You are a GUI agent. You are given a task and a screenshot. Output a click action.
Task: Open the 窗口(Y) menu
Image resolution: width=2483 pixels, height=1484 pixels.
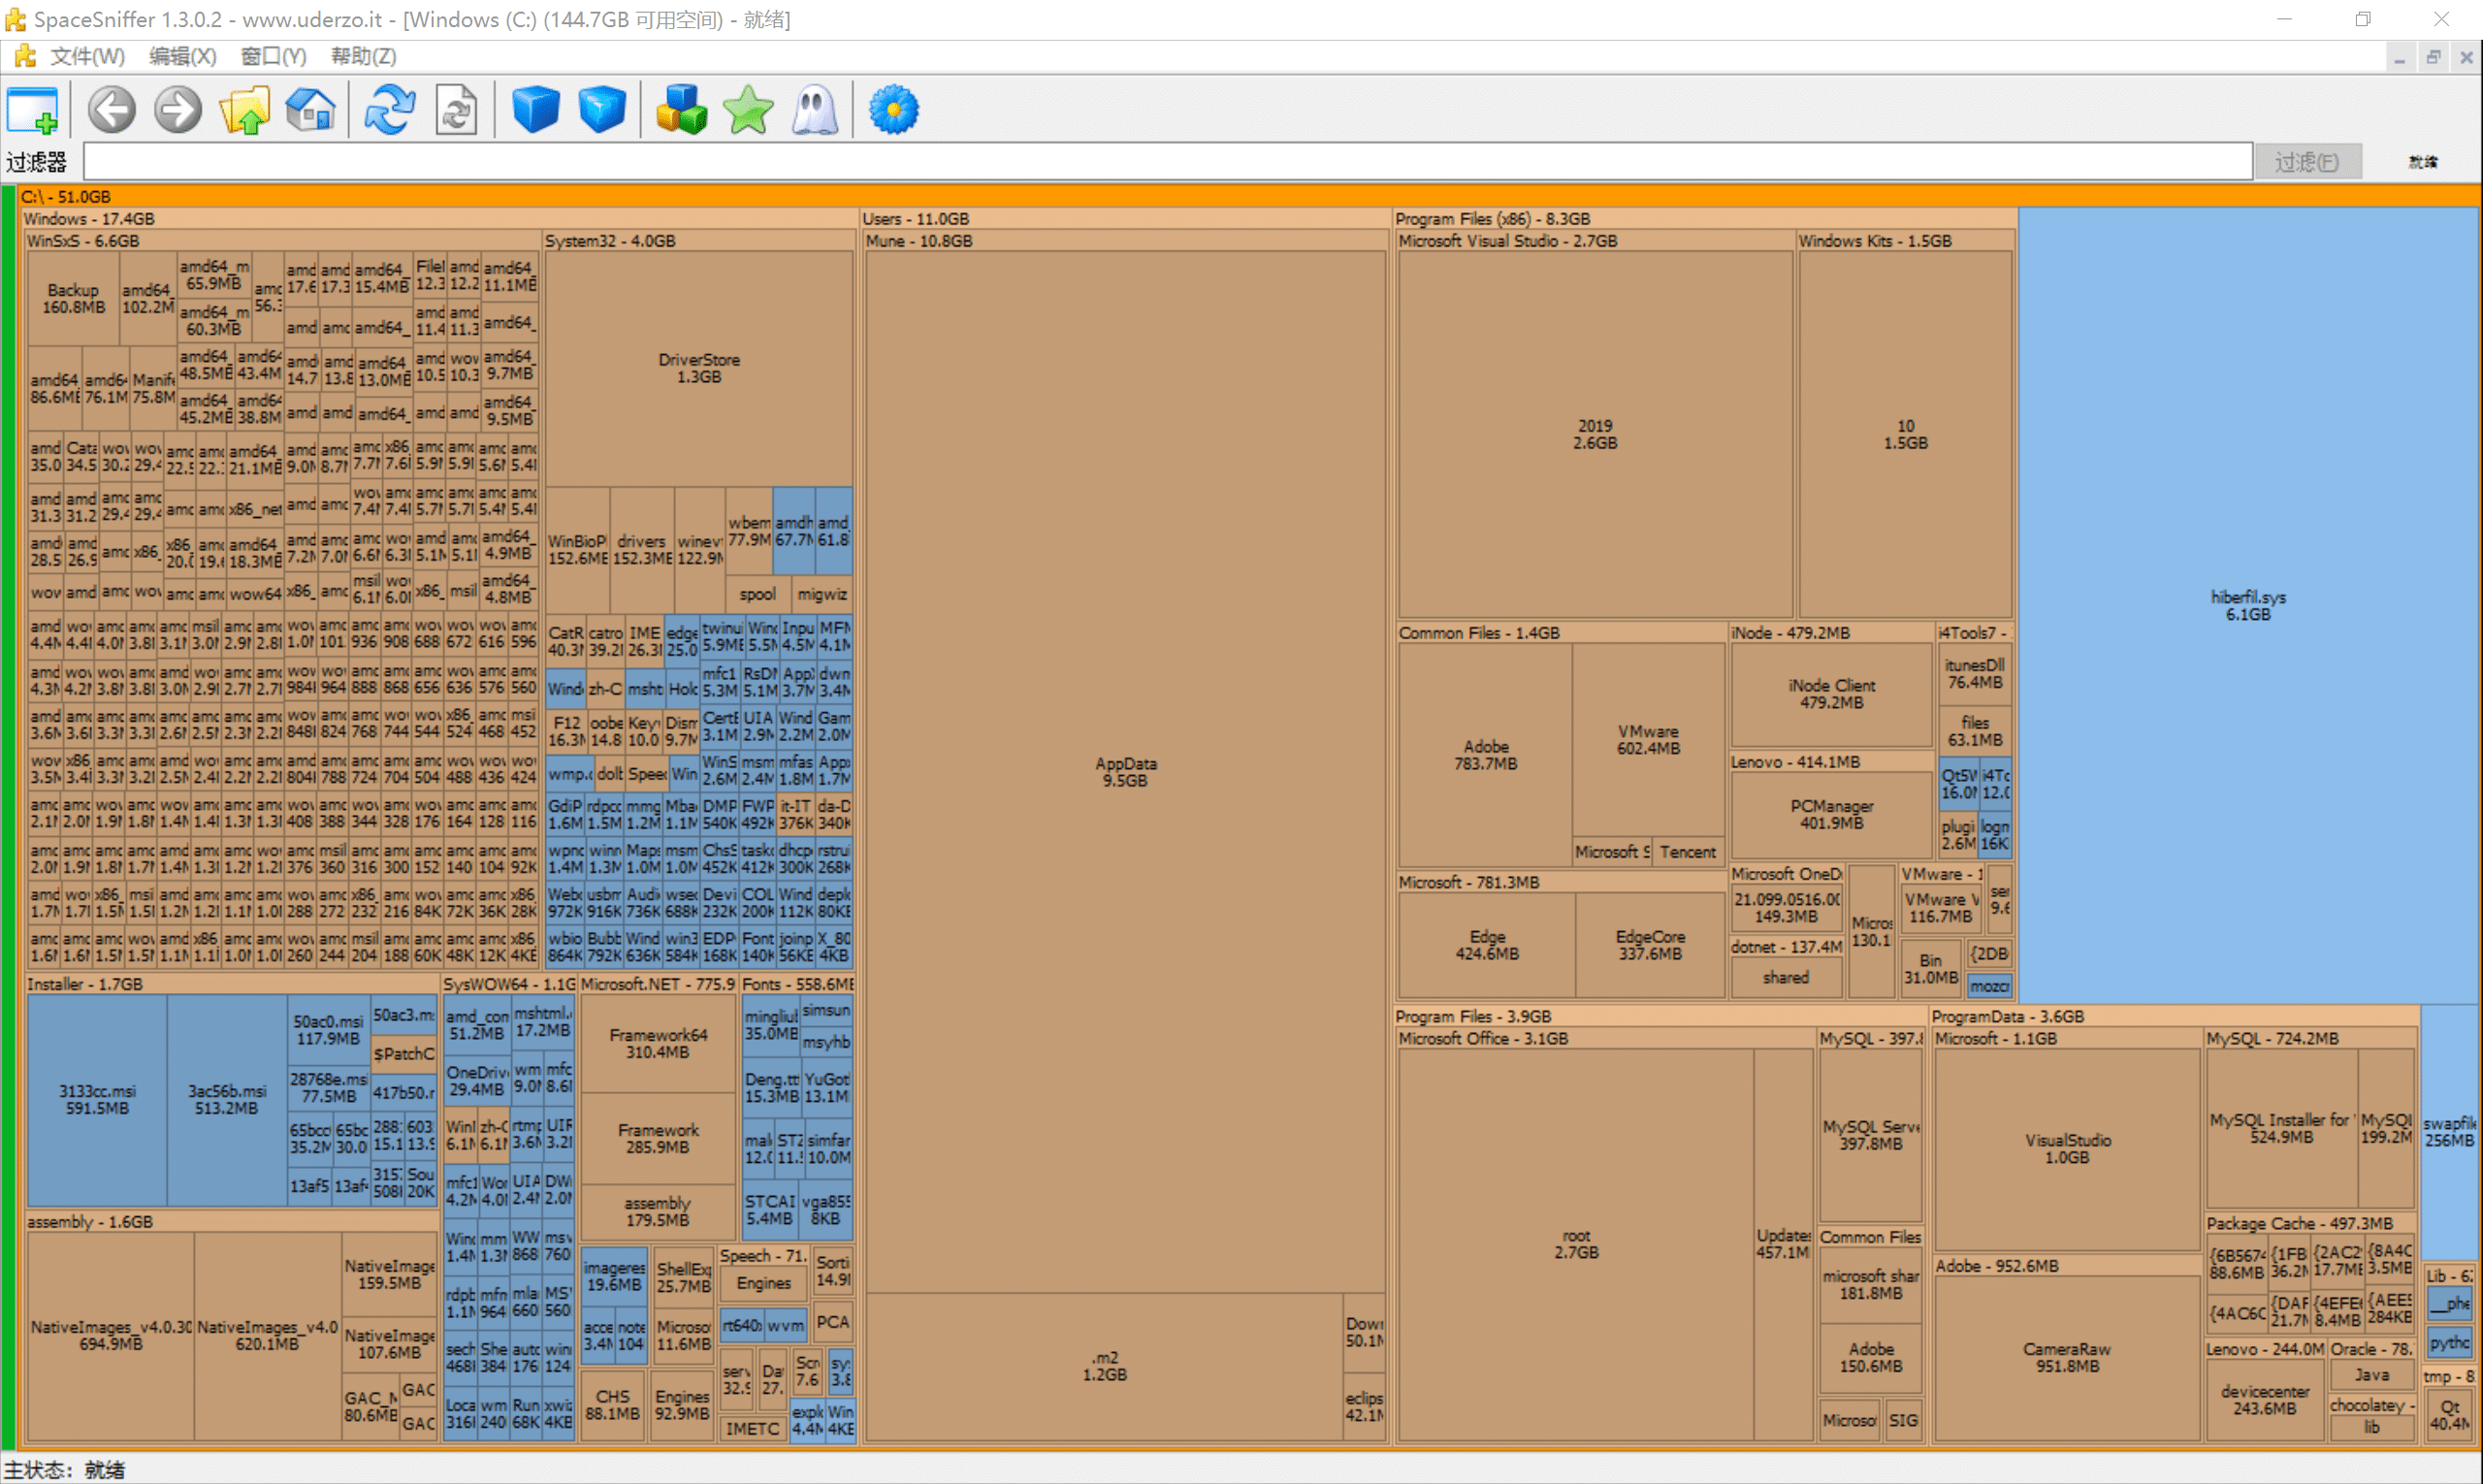coord(273,57)
